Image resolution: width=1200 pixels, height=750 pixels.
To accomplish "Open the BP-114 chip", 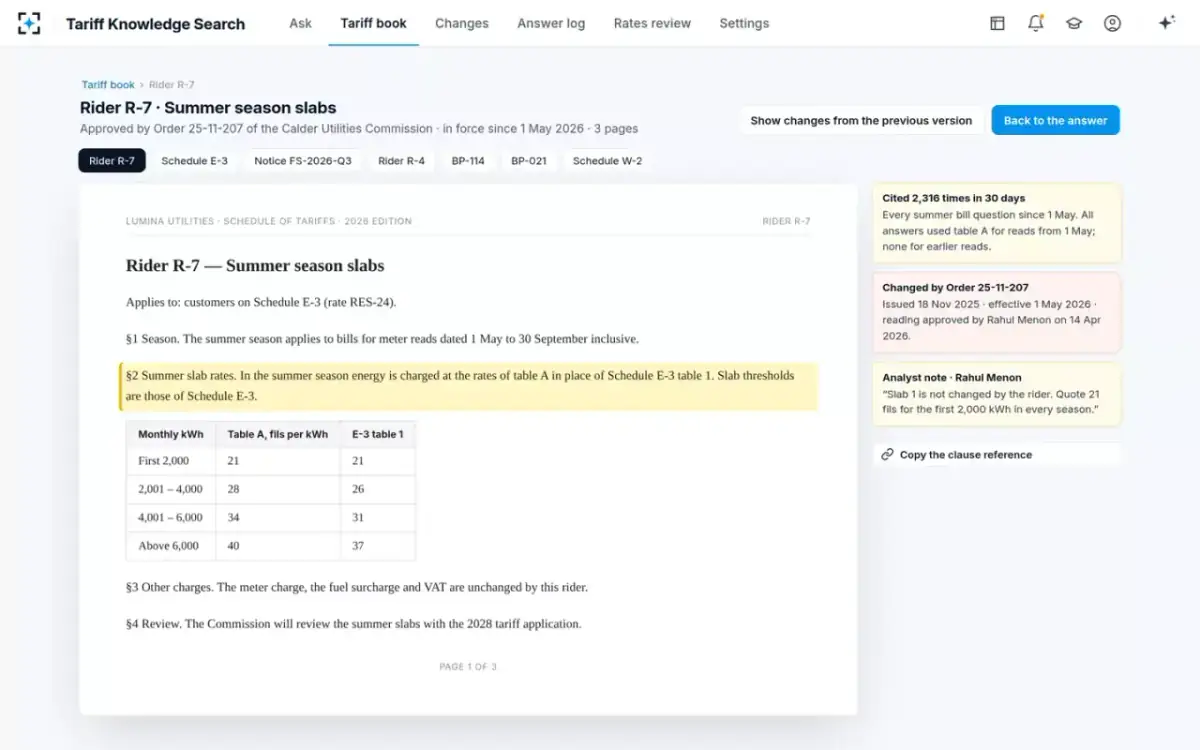I will coord(468,160).
